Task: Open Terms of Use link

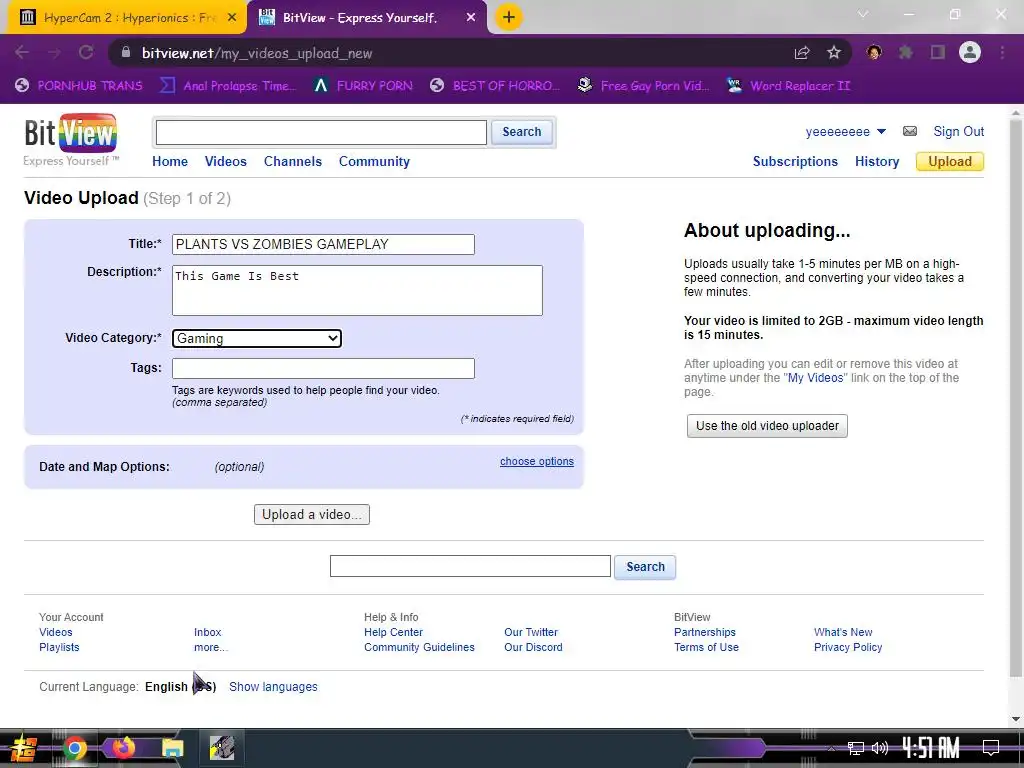Action: 706,647
